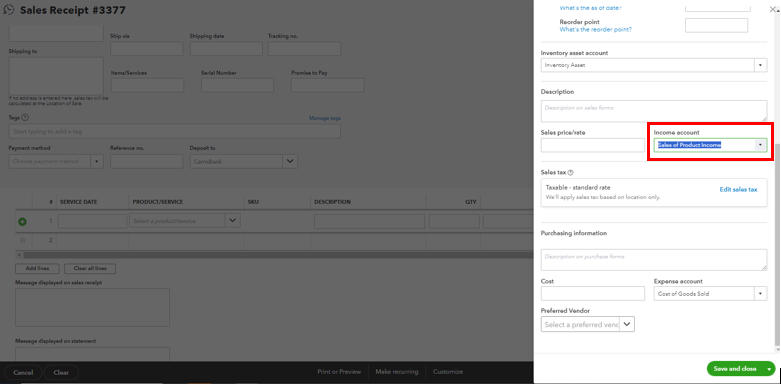Close the product side panel
The image size is (781, 384).
773,8
